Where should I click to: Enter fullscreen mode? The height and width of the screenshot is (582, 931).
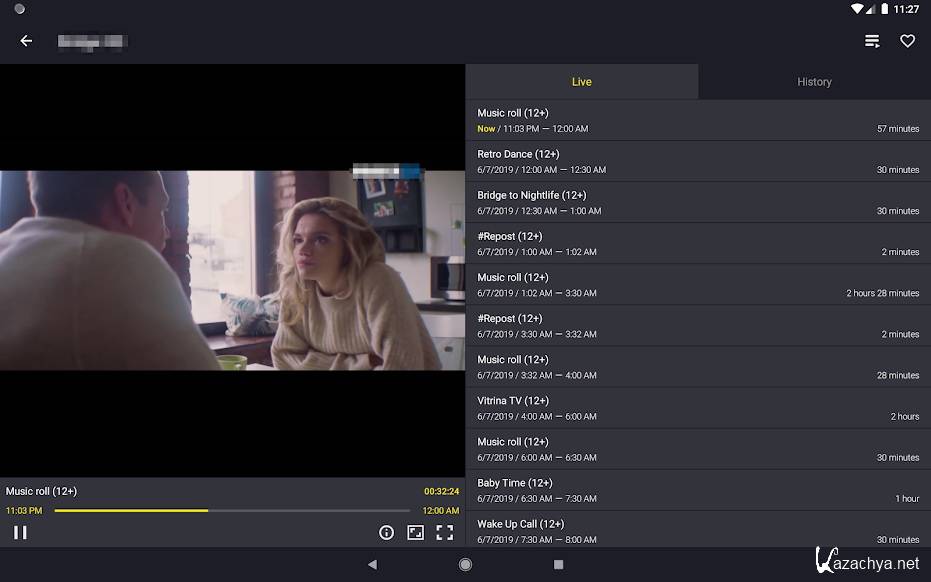pyautogui.click(x=444, y=533)
